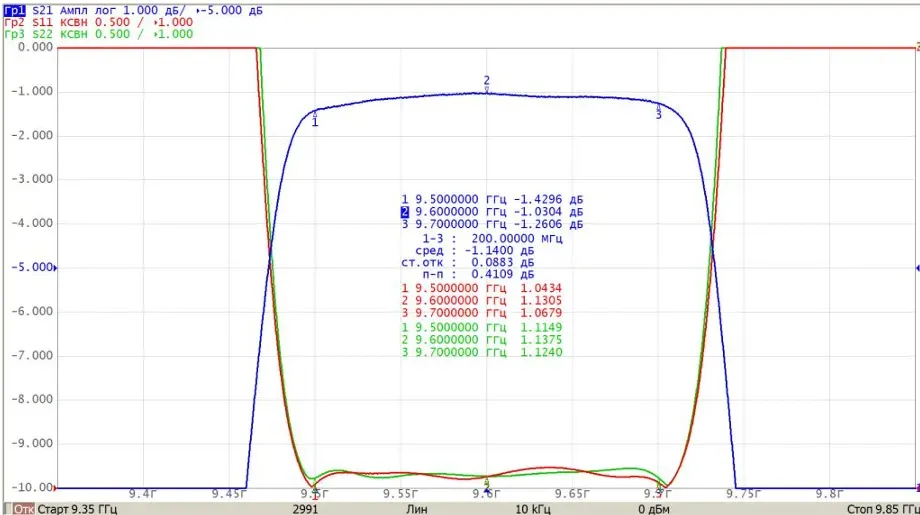Click the red Отк indicator in status bar
The width and height of the screenshot is (920, 515).
pyautogui.click(x=24, y=509)
